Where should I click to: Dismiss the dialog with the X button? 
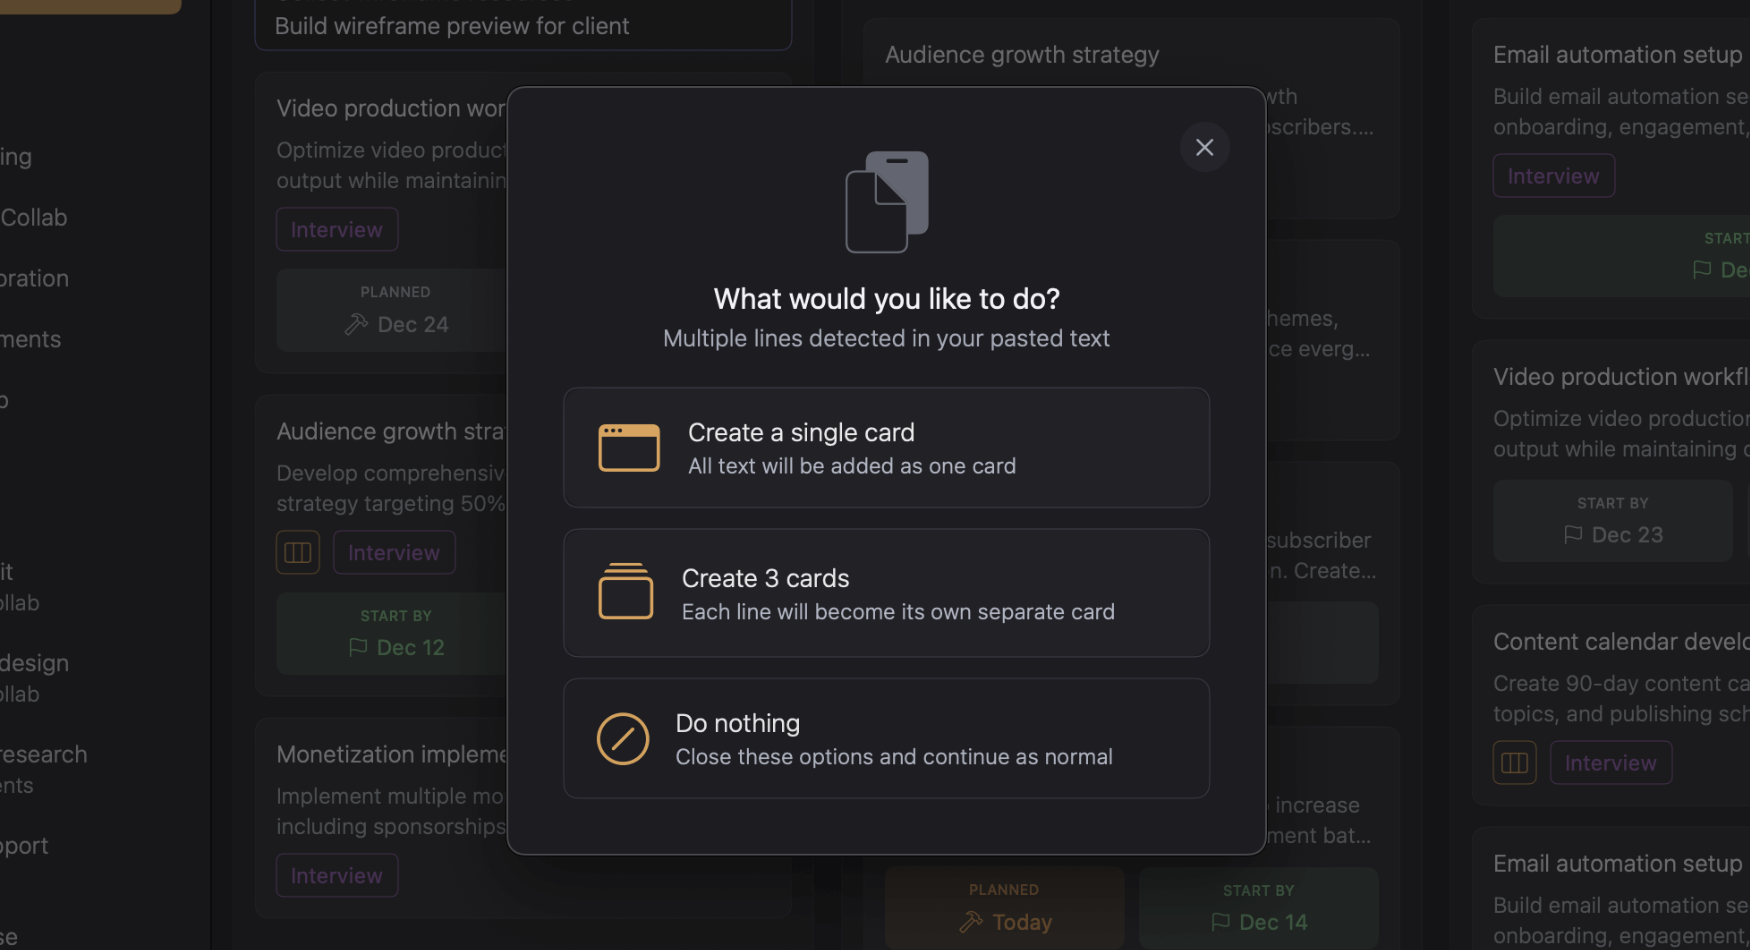(1204, 147)
